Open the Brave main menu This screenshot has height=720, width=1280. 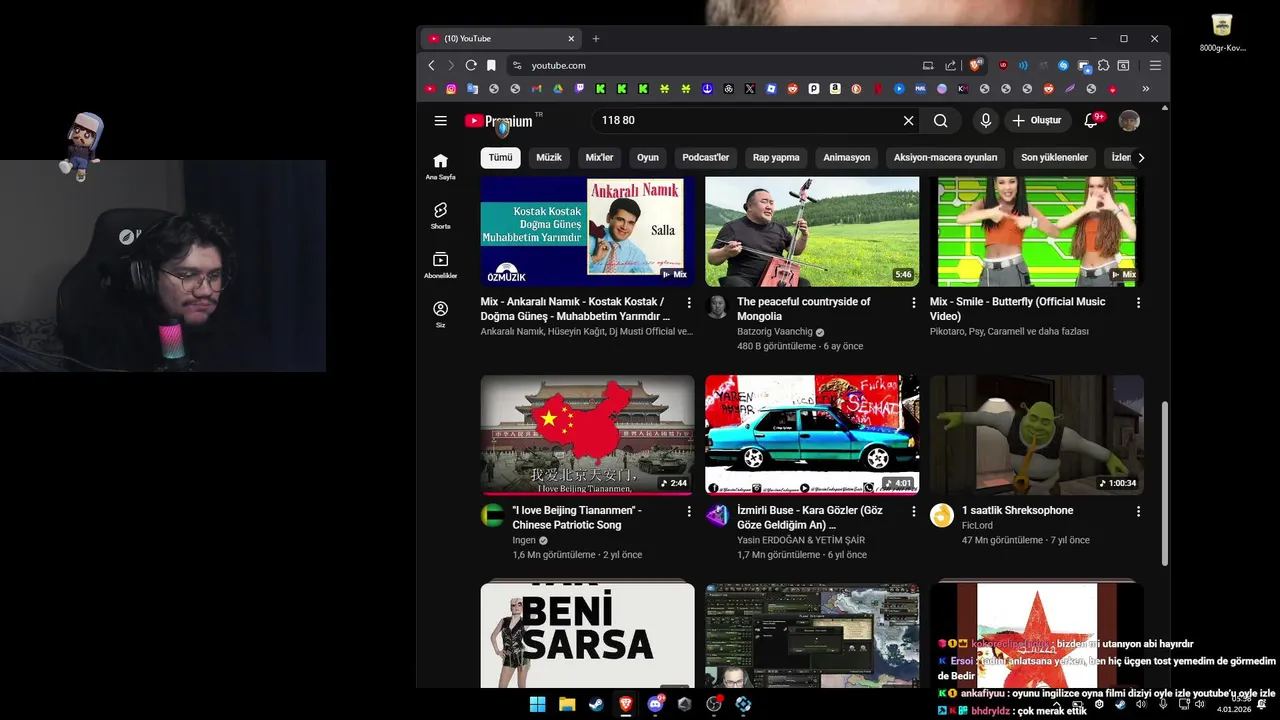pos(1155,65)
